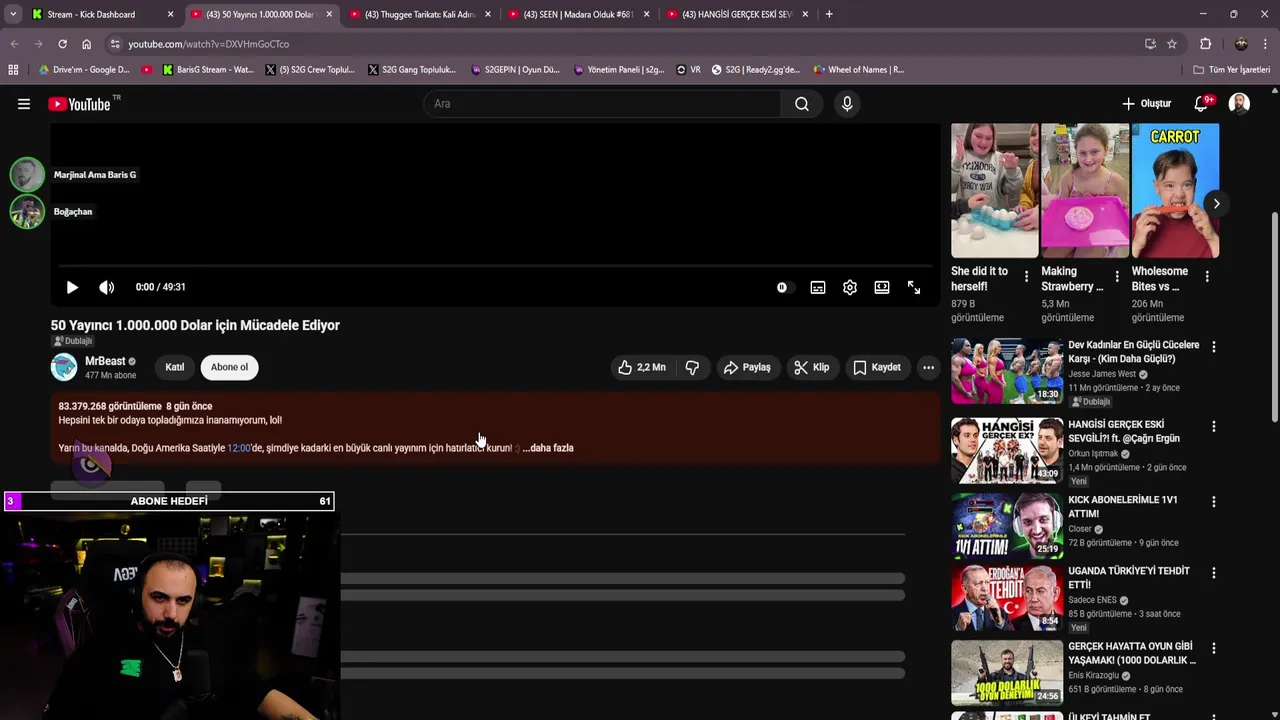Screen dimensions: 1280x720
Task: Open 'She did it to herself!' short thumbnail
Action: coord(995,191)
